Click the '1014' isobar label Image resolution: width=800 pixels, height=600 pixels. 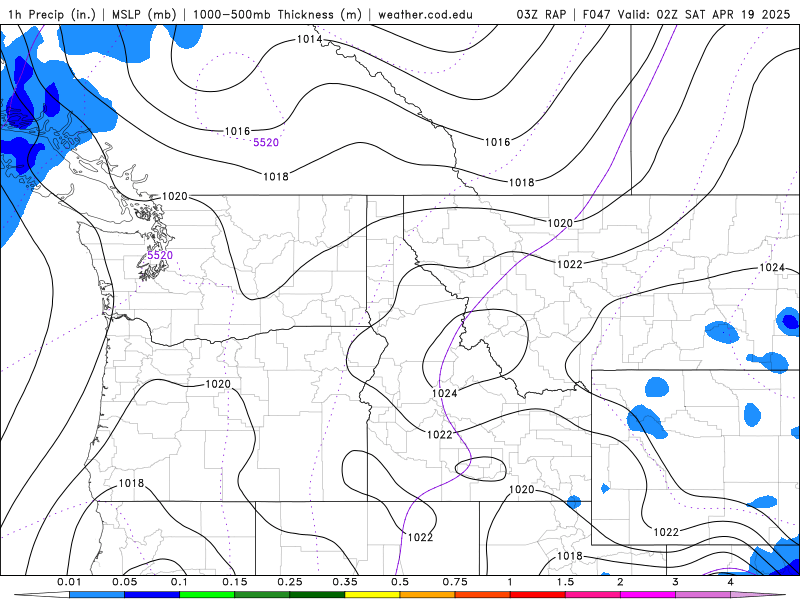point(310,39)
